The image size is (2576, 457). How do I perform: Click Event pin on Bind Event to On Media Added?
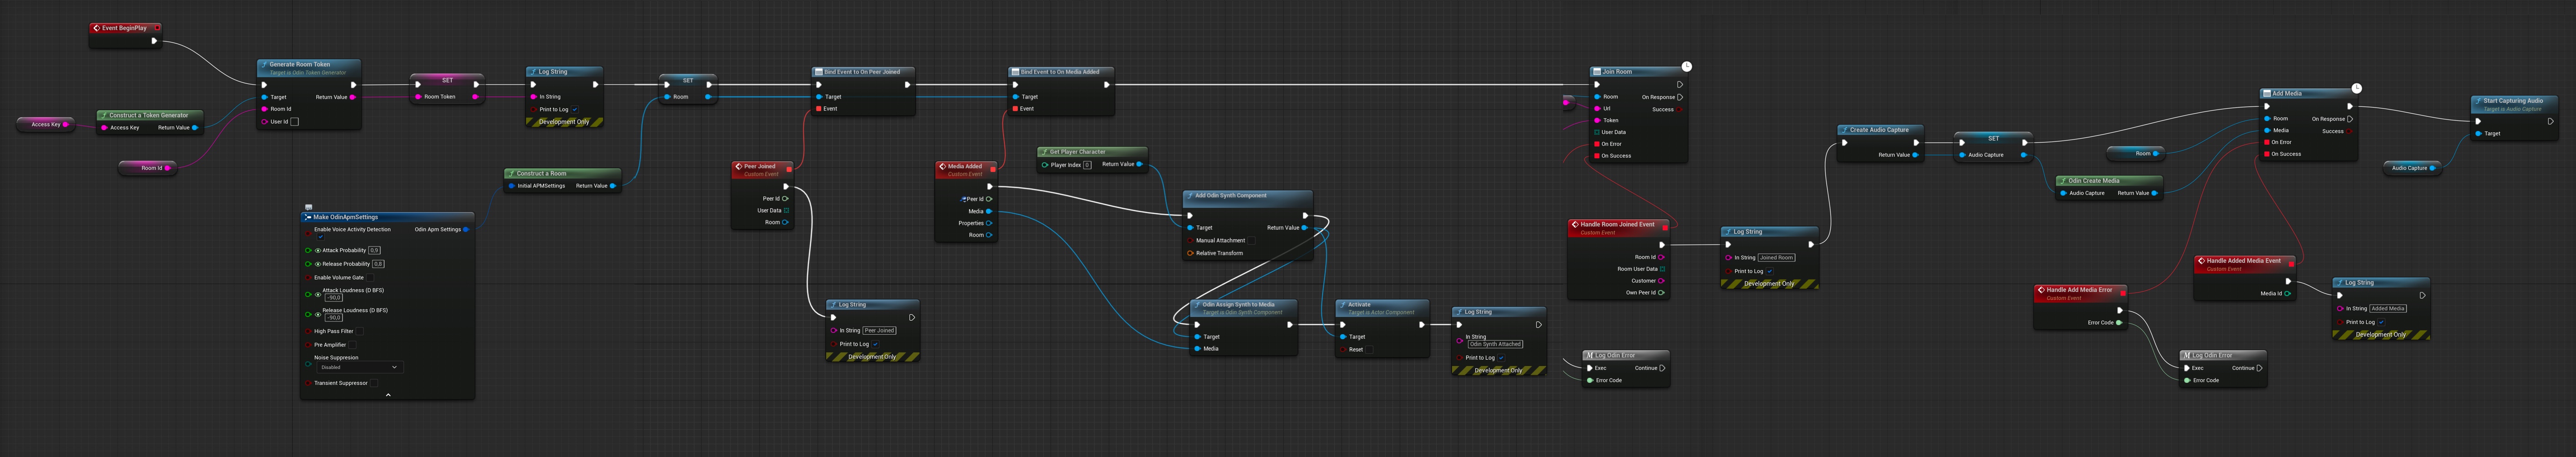point(1015,109)
